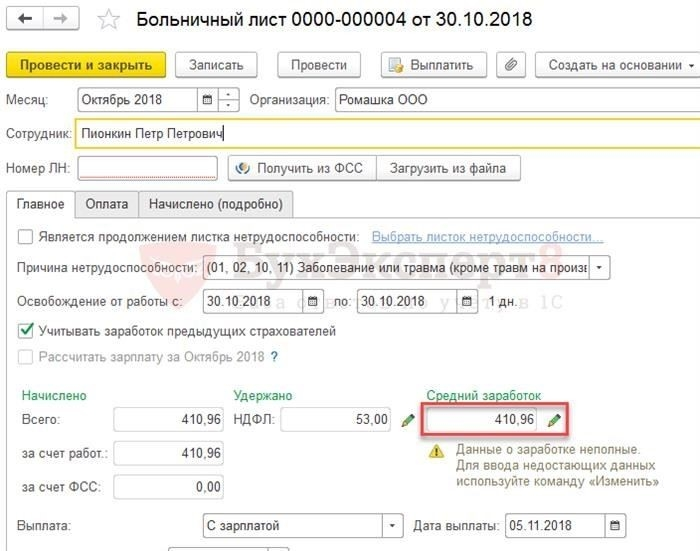The width and height of the screenshot is (700, 551).
Task: Click the Провести button
Action: point(319,65)
